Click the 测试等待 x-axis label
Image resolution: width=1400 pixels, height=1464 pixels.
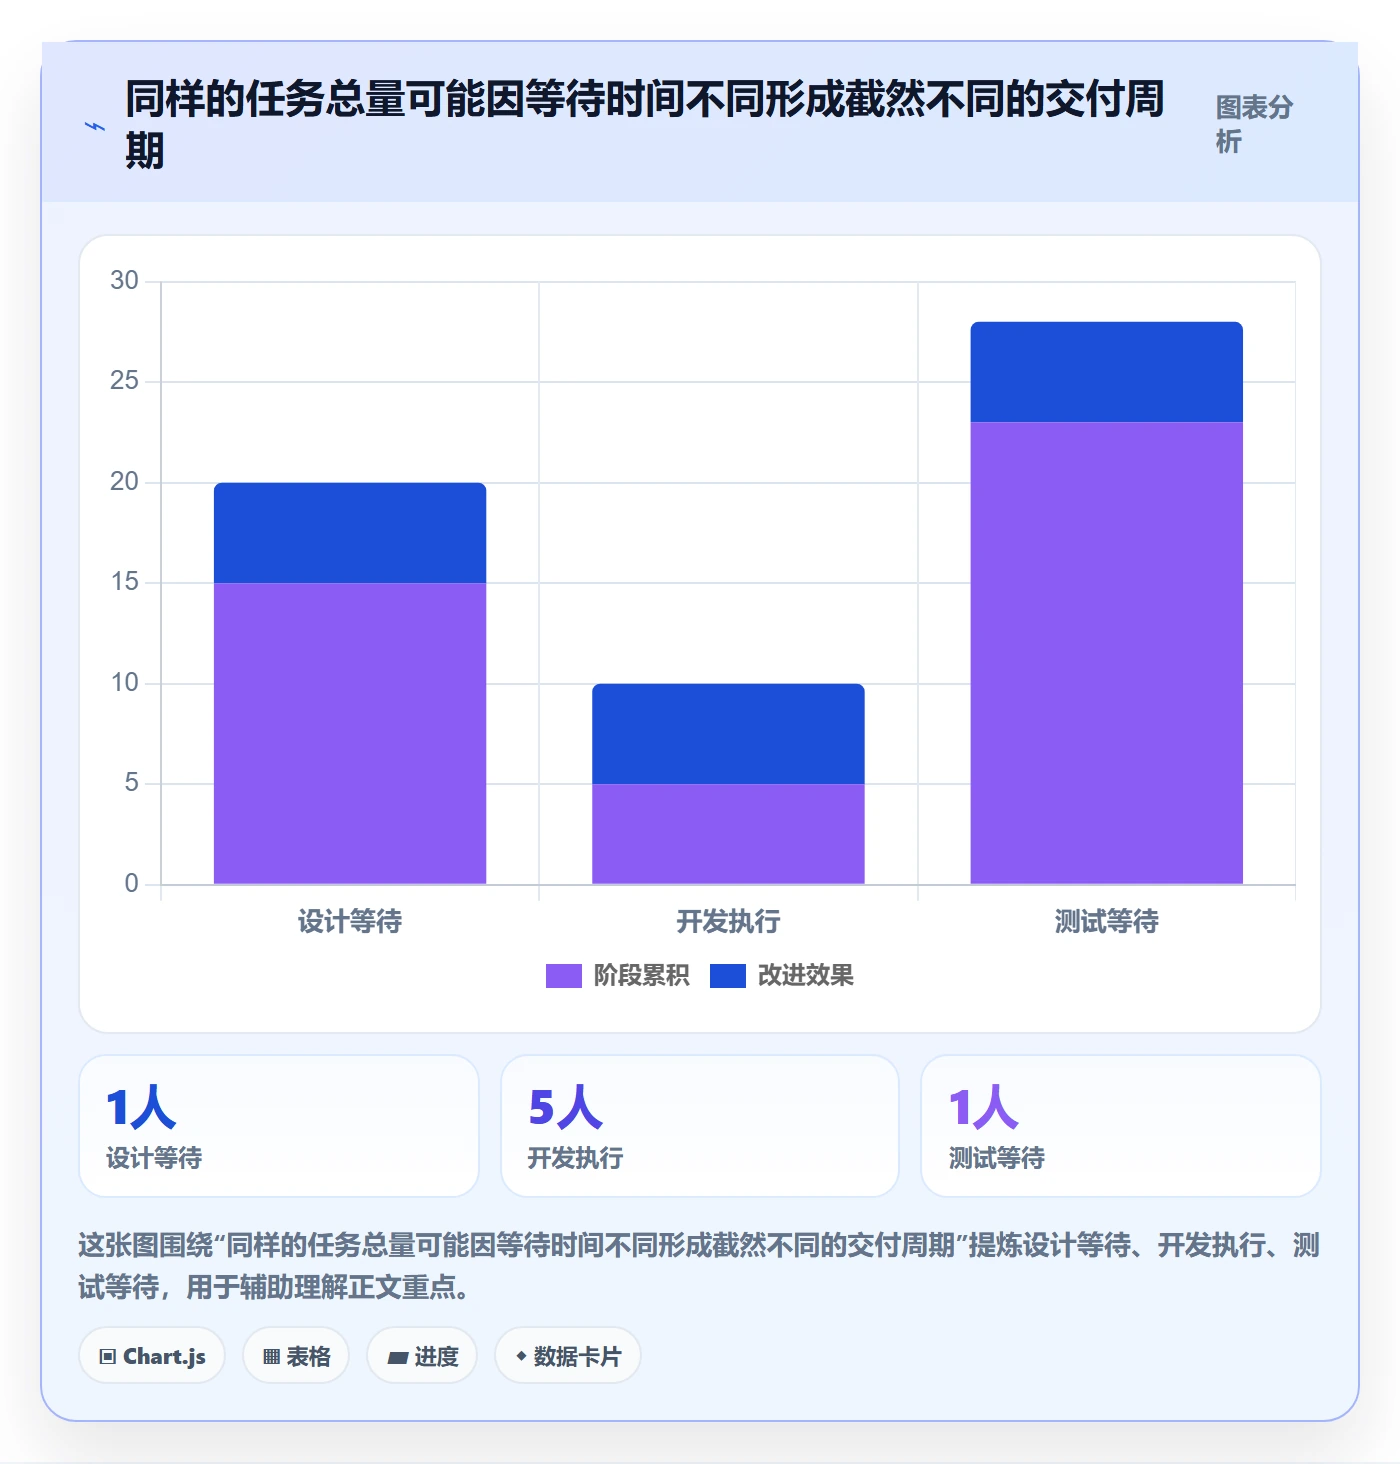click(1107, 921)
